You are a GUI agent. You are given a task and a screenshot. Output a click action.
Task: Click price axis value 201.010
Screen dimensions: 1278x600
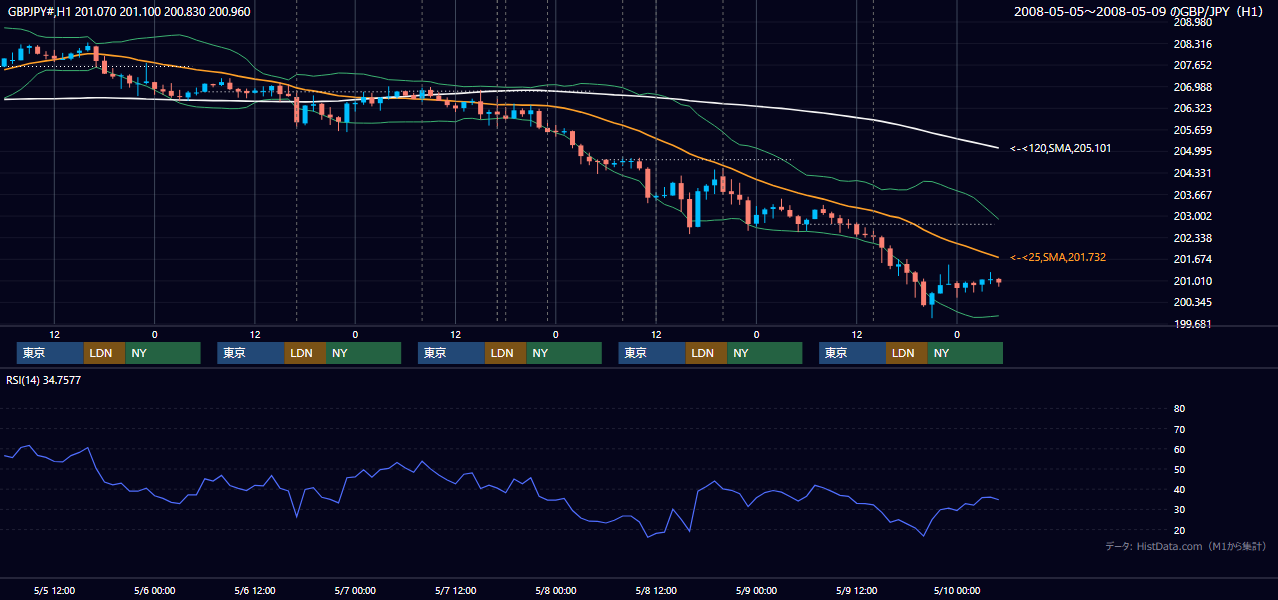pyautogui.click(x=1192, y=281)
